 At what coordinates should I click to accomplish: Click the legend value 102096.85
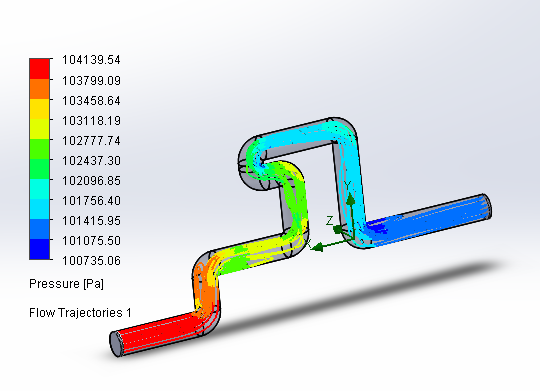click(x=91, y=181)
